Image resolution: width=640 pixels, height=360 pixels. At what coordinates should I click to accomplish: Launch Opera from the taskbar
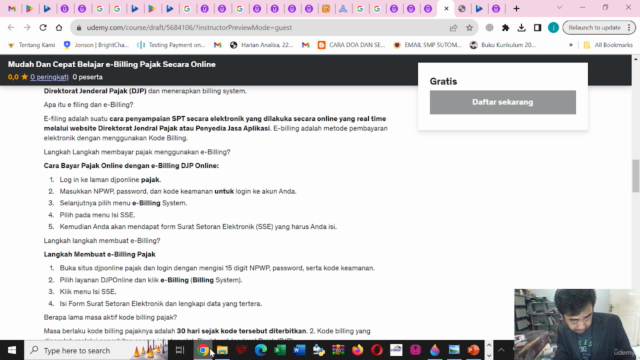coord(377,350)
